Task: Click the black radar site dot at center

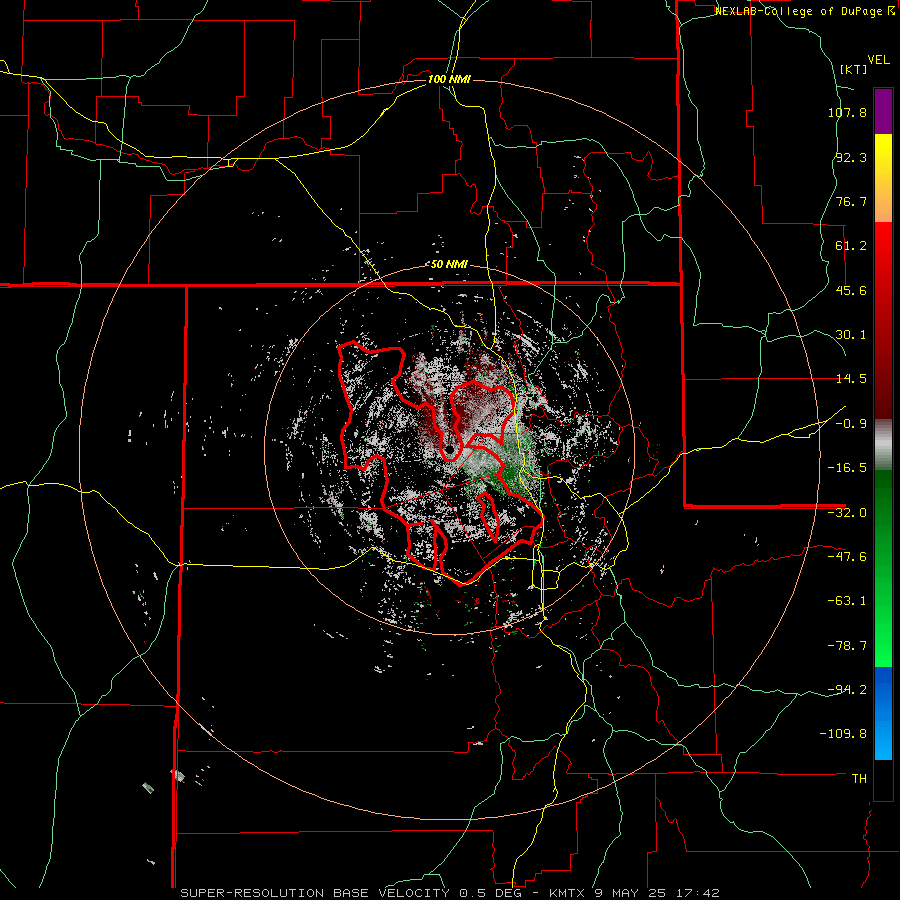Action: coord(449,449)
